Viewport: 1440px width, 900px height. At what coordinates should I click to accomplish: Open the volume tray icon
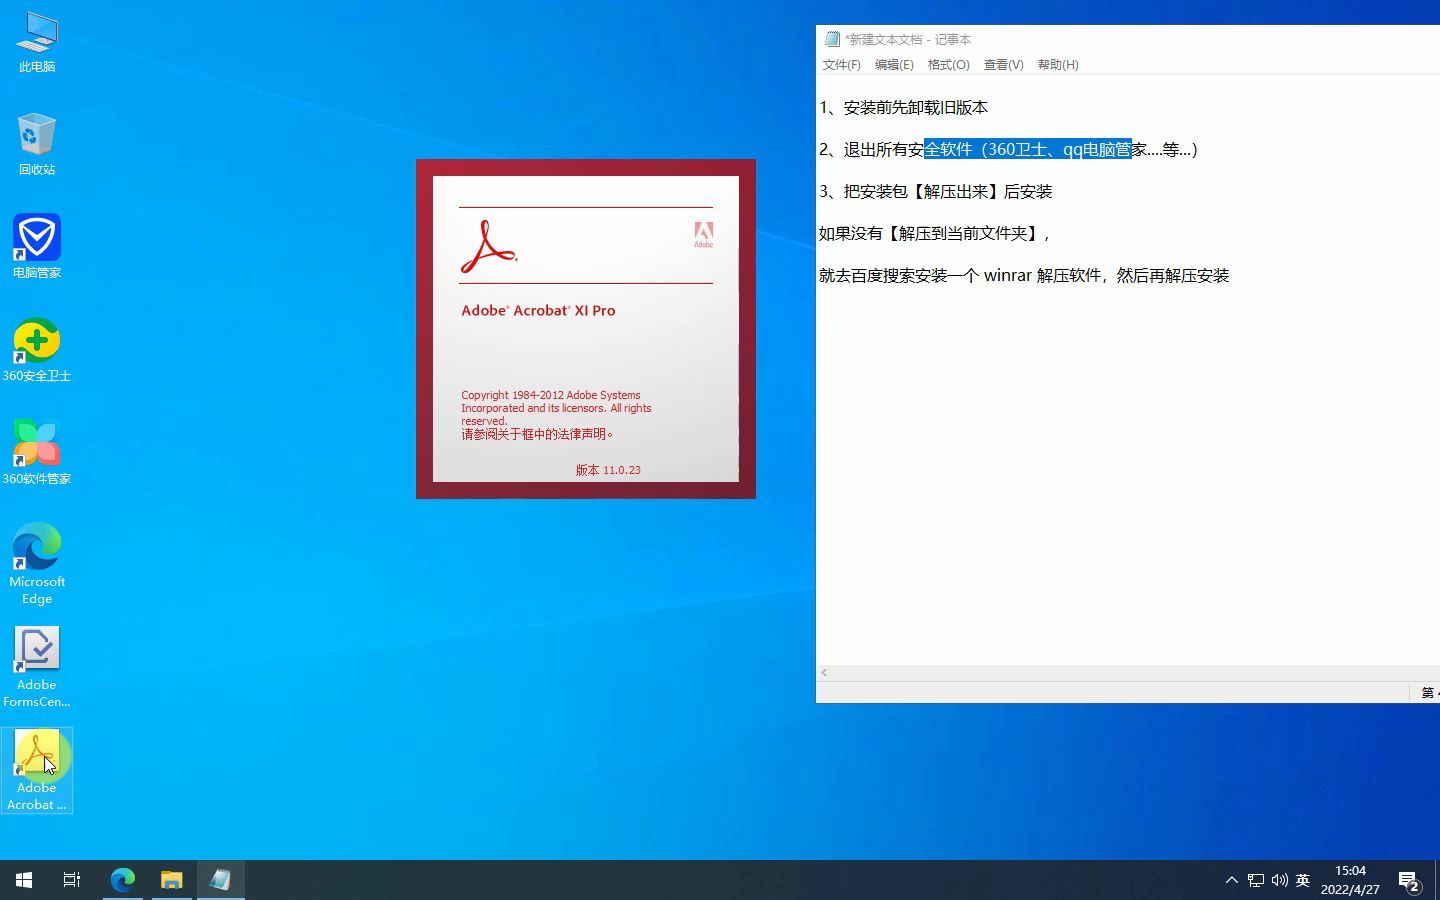pos(1279,880)
